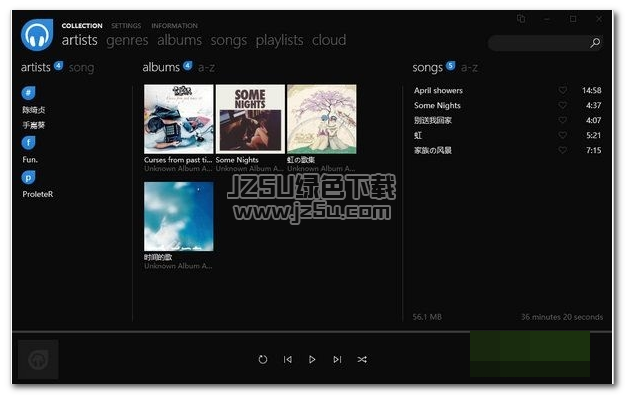The height and width of the screenshot is (395, 625).
Task: Switch to the albums tab
Action: click(x=179, y=40)
